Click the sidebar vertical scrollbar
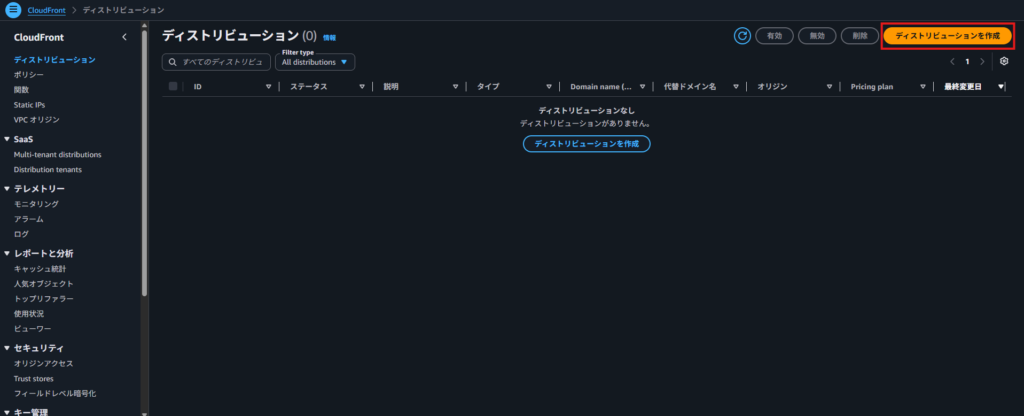Viewport: 1024px width, 416px height. click(x=144, y=163)
